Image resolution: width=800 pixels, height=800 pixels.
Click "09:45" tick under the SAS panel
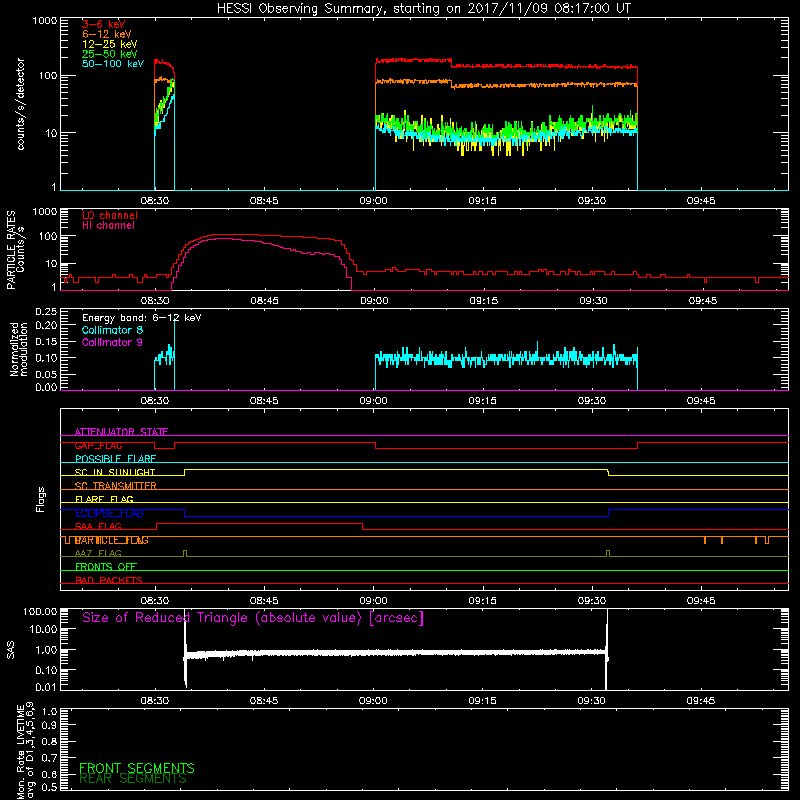[x=701, y=701]
